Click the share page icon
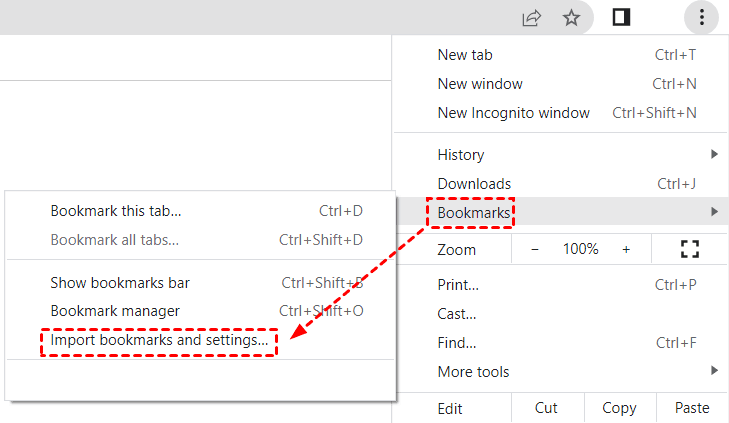Screen dimensions: 729x423 point(531,18)
